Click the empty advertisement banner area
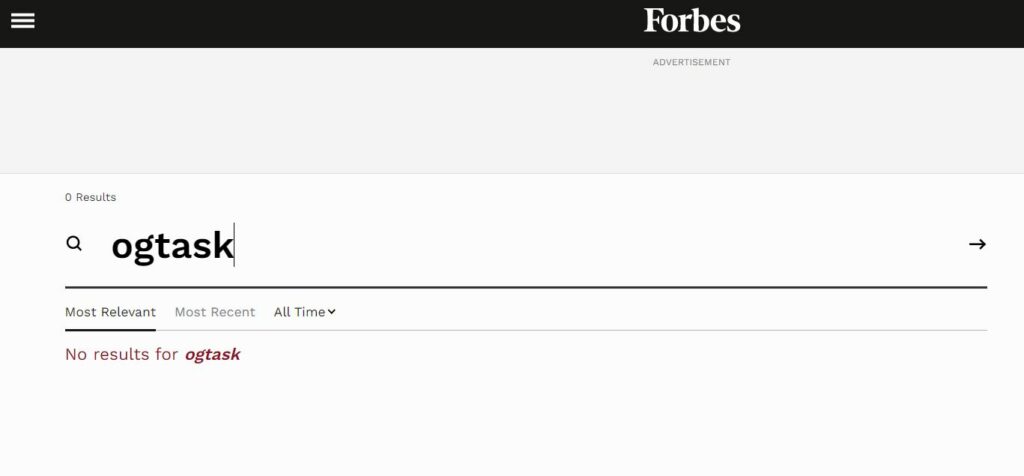The width and height of the screenshot is (1024, 476). tap(512, 118)
